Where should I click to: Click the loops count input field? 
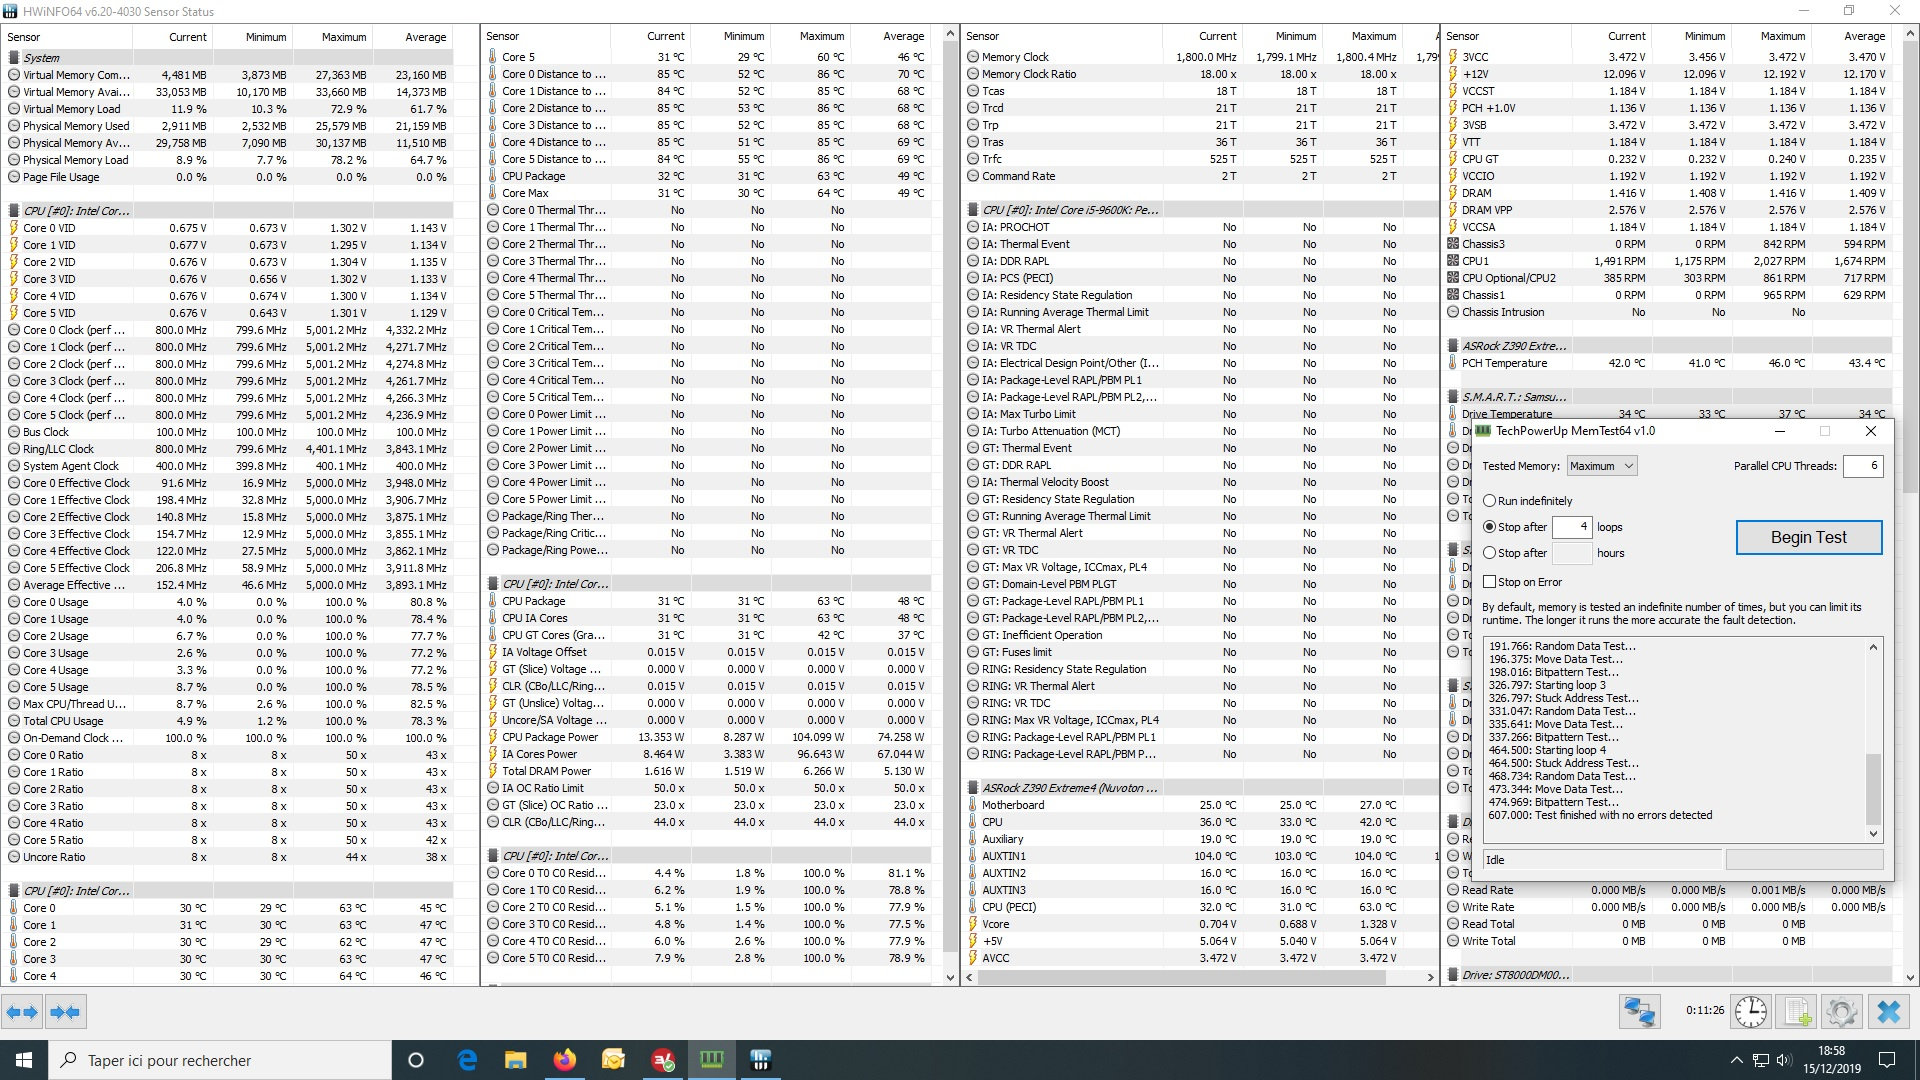pyautogui.click(x=1571, y=527)
